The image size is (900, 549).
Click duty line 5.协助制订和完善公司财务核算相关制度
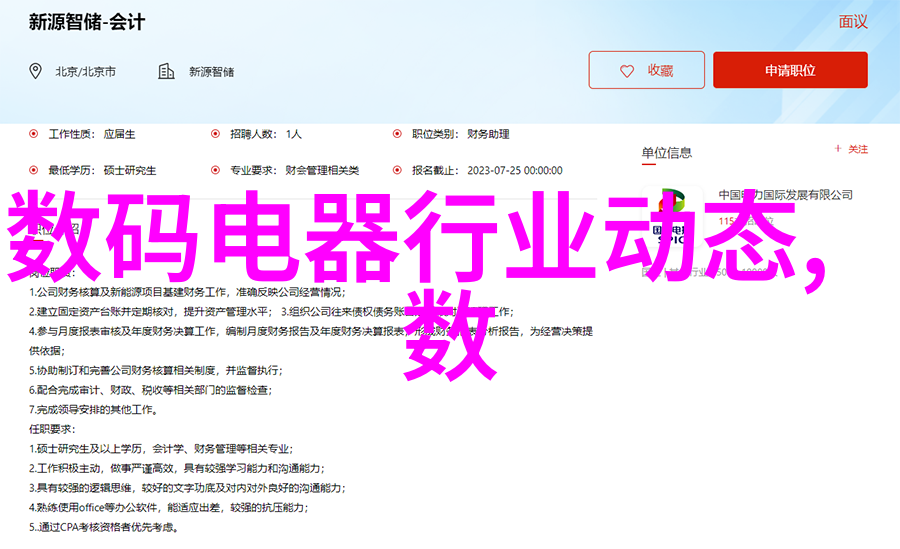tap(156, 370)
